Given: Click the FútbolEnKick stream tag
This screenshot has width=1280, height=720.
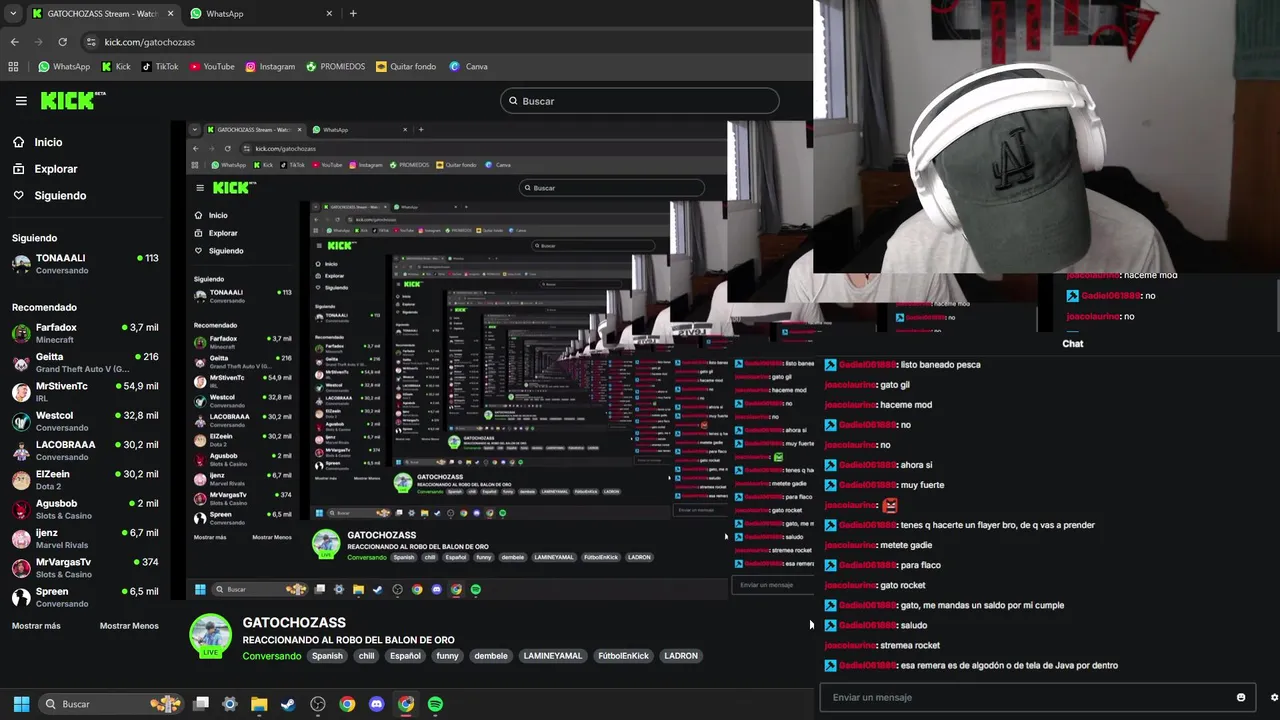Looking at the screenshot, I should click(x=623, y=656).
